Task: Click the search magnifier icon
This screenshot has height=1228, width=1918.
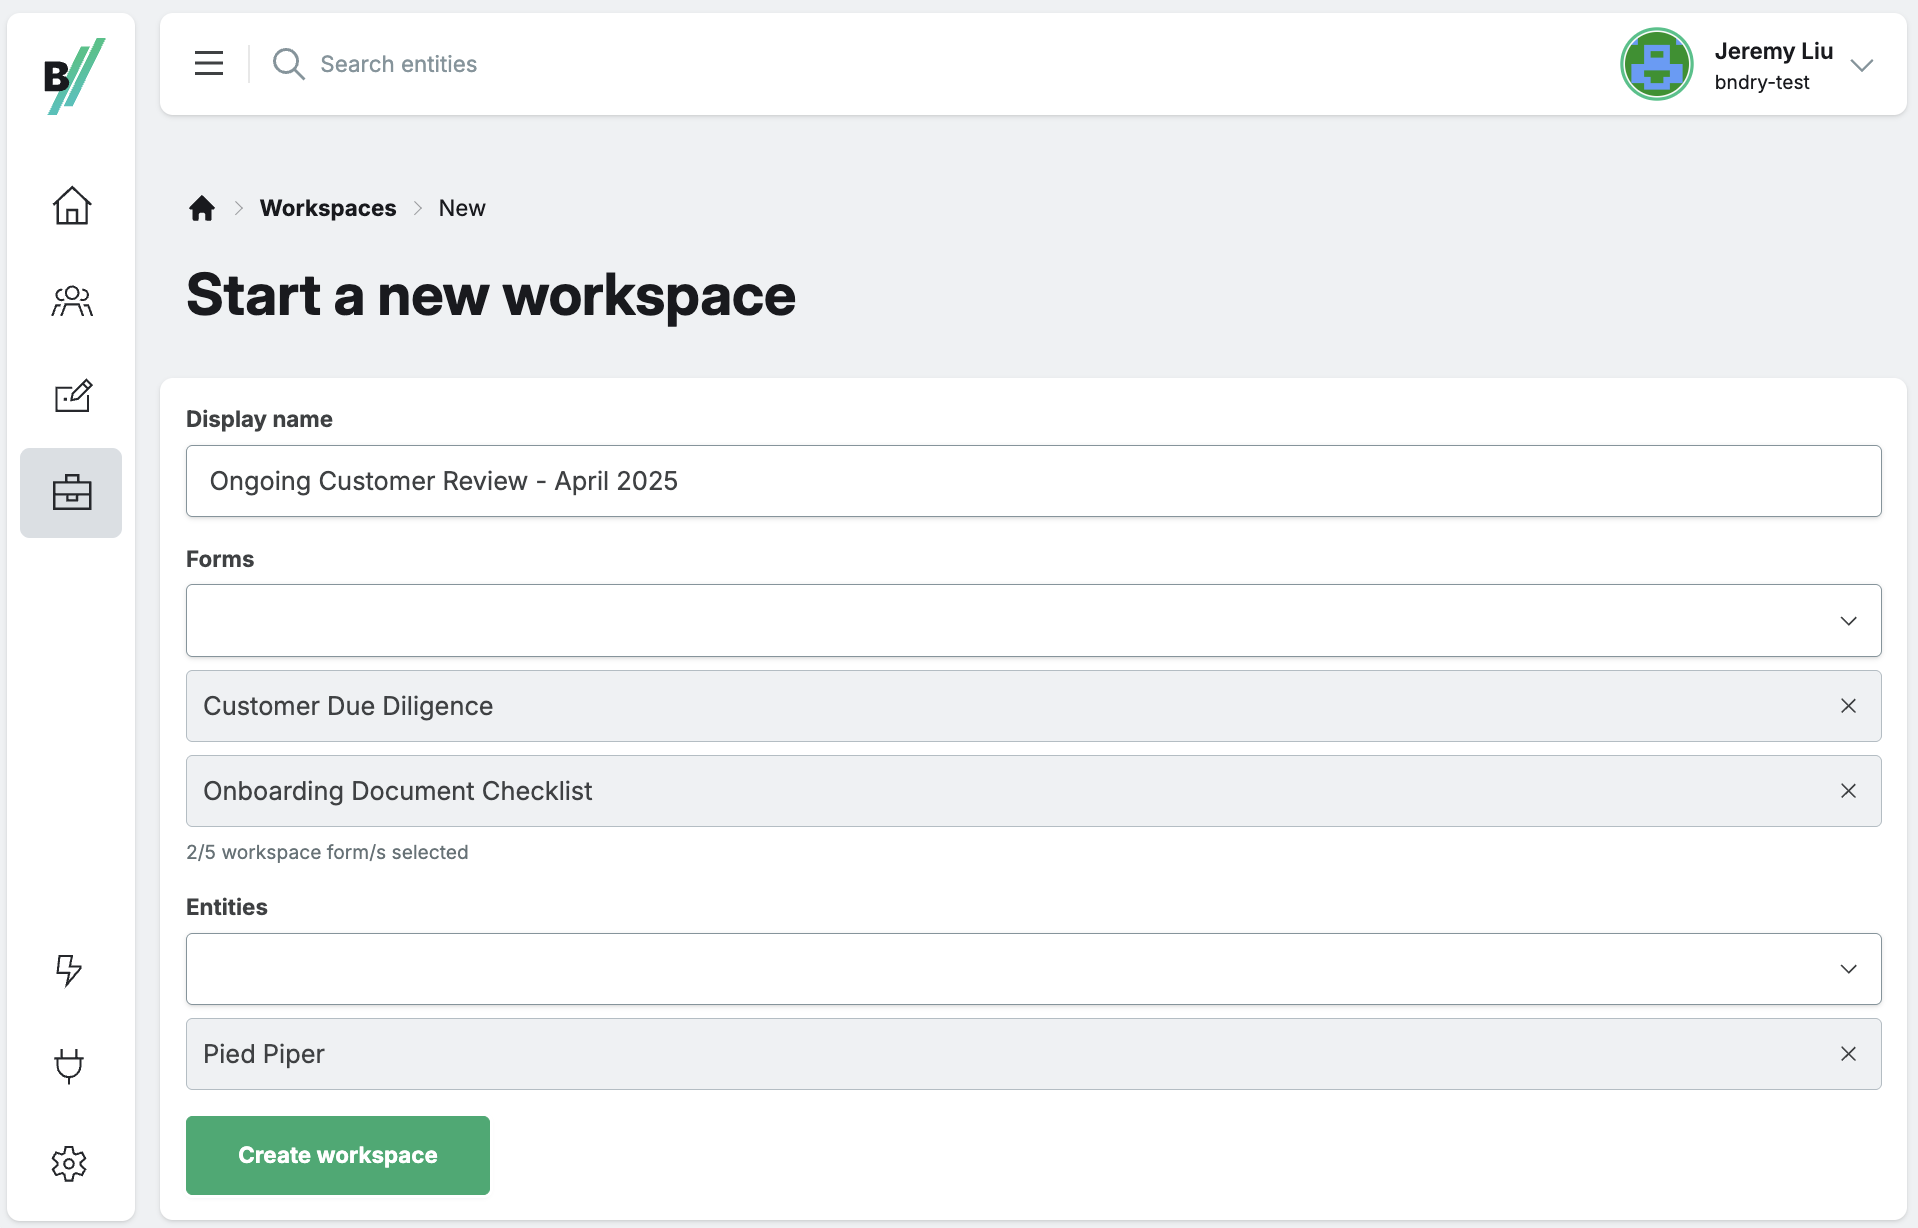Action: coord(288,64)
